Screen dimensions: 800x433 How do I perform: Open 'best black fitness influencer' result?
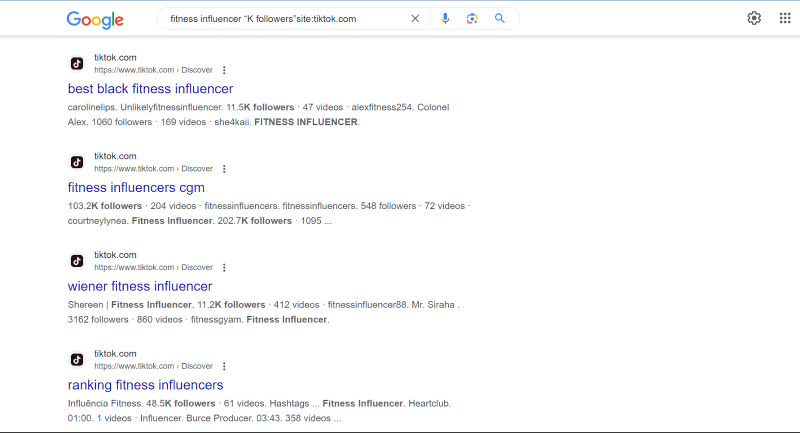point(150,89)
